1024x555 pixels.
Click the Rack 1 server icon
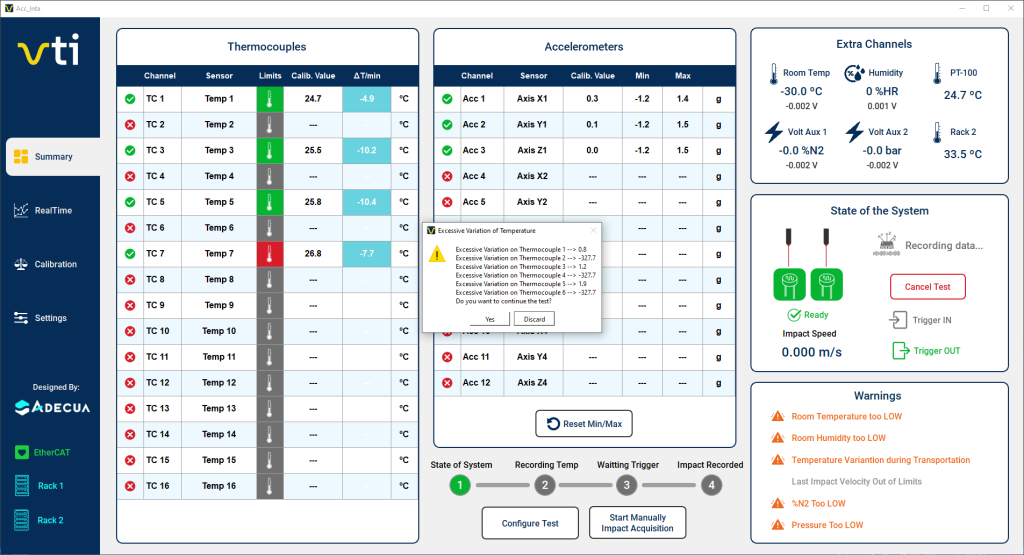[21, 486]
